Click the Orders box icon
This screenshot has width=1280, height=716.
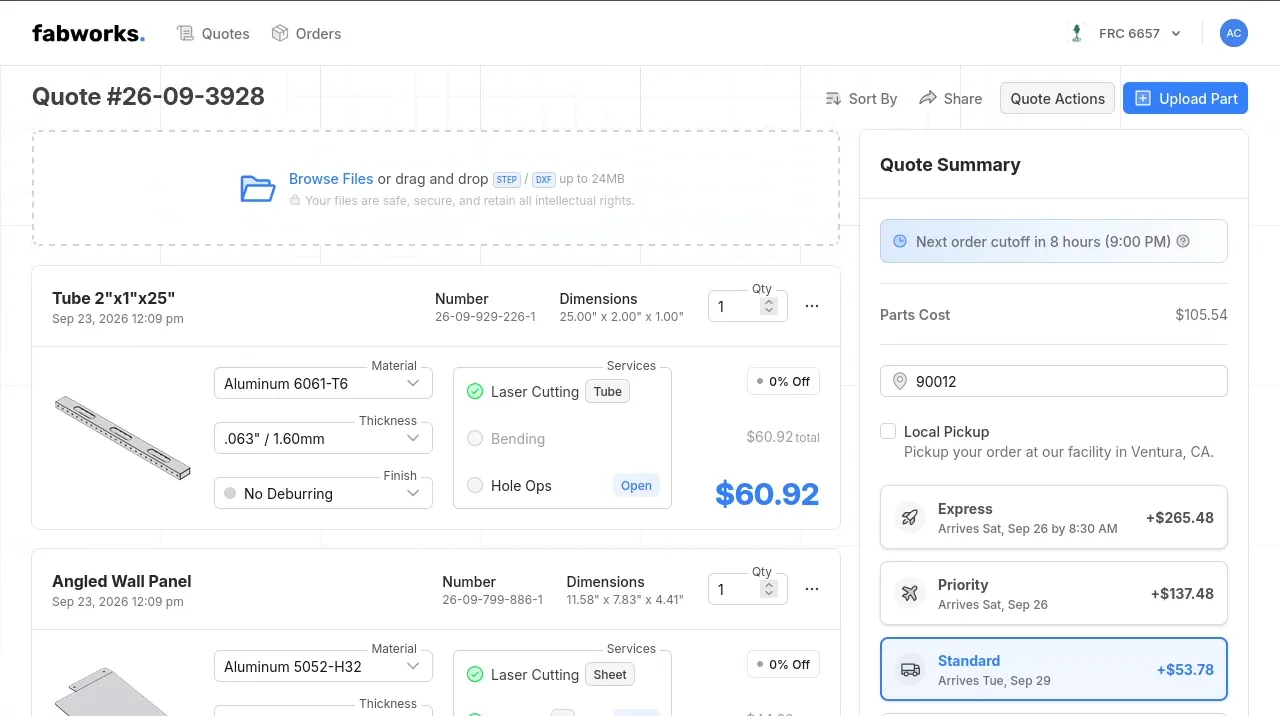pos(280,33)
